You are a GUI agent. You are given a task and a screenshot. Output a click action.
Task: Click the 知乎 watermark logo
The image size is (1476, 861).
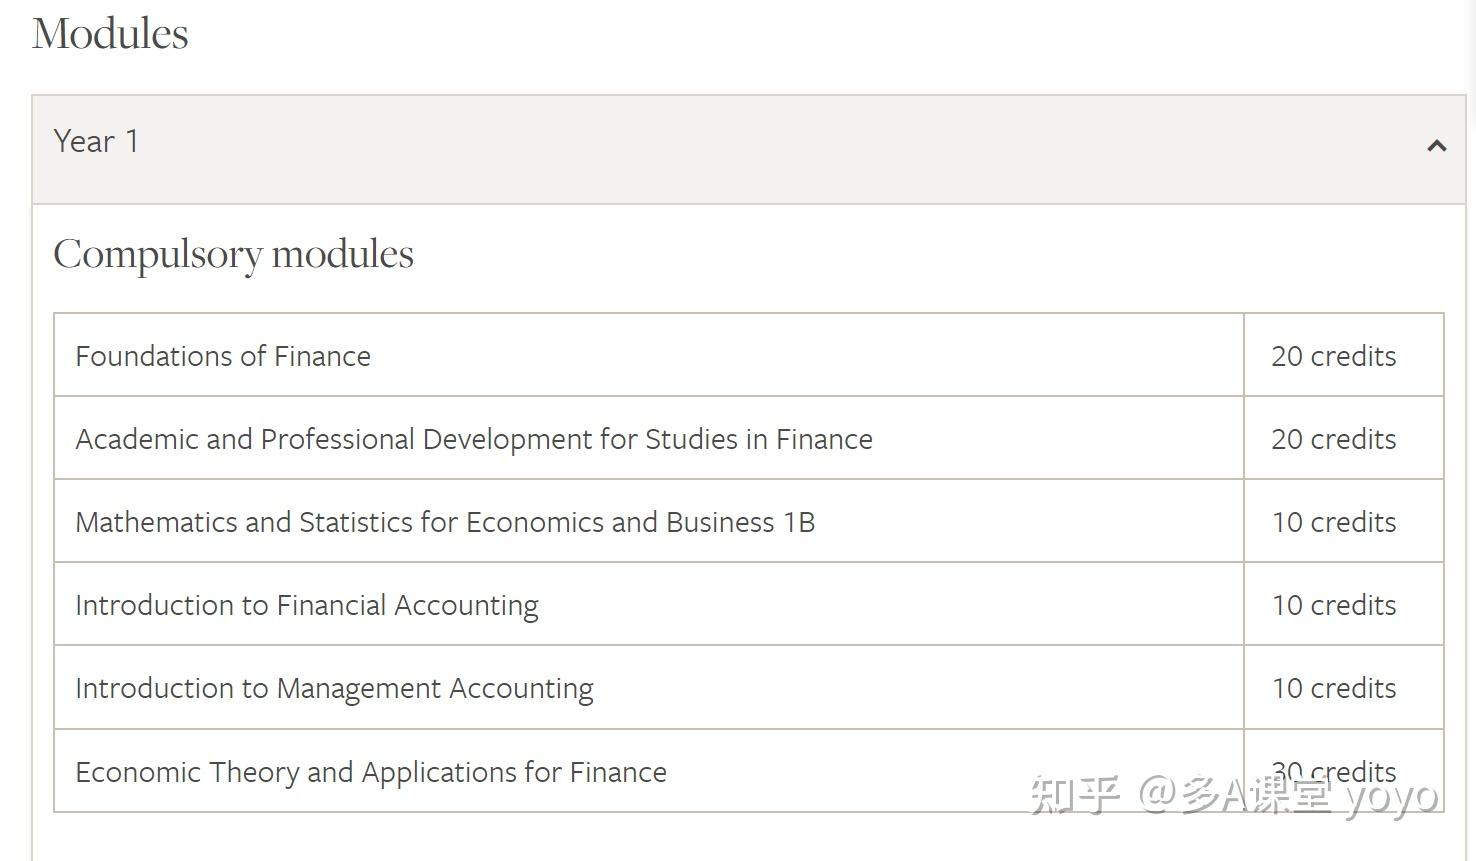pyautogui.click(x=1074, y=795)
